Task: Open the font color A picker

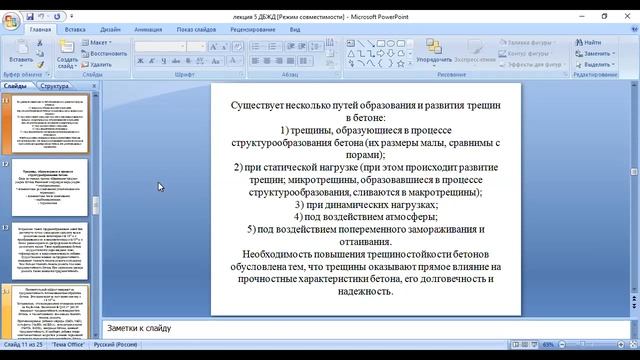Action: (234, 61)
